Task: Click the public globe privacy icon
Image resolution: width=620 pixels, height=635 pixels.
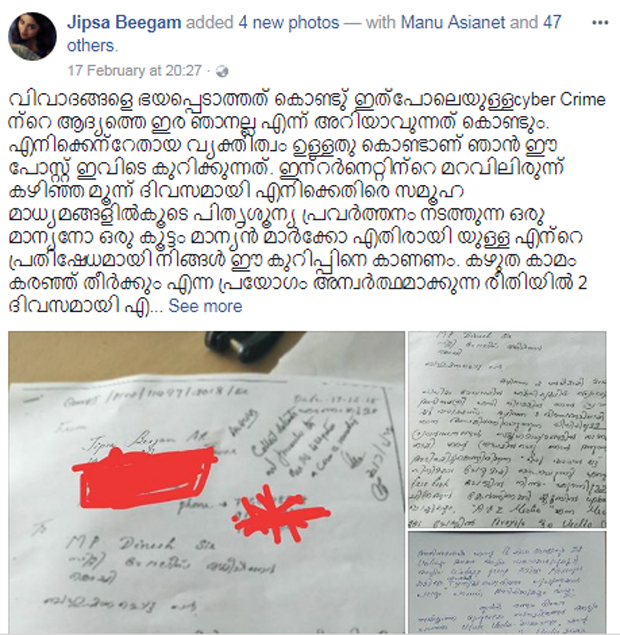Action: (222, 72)
